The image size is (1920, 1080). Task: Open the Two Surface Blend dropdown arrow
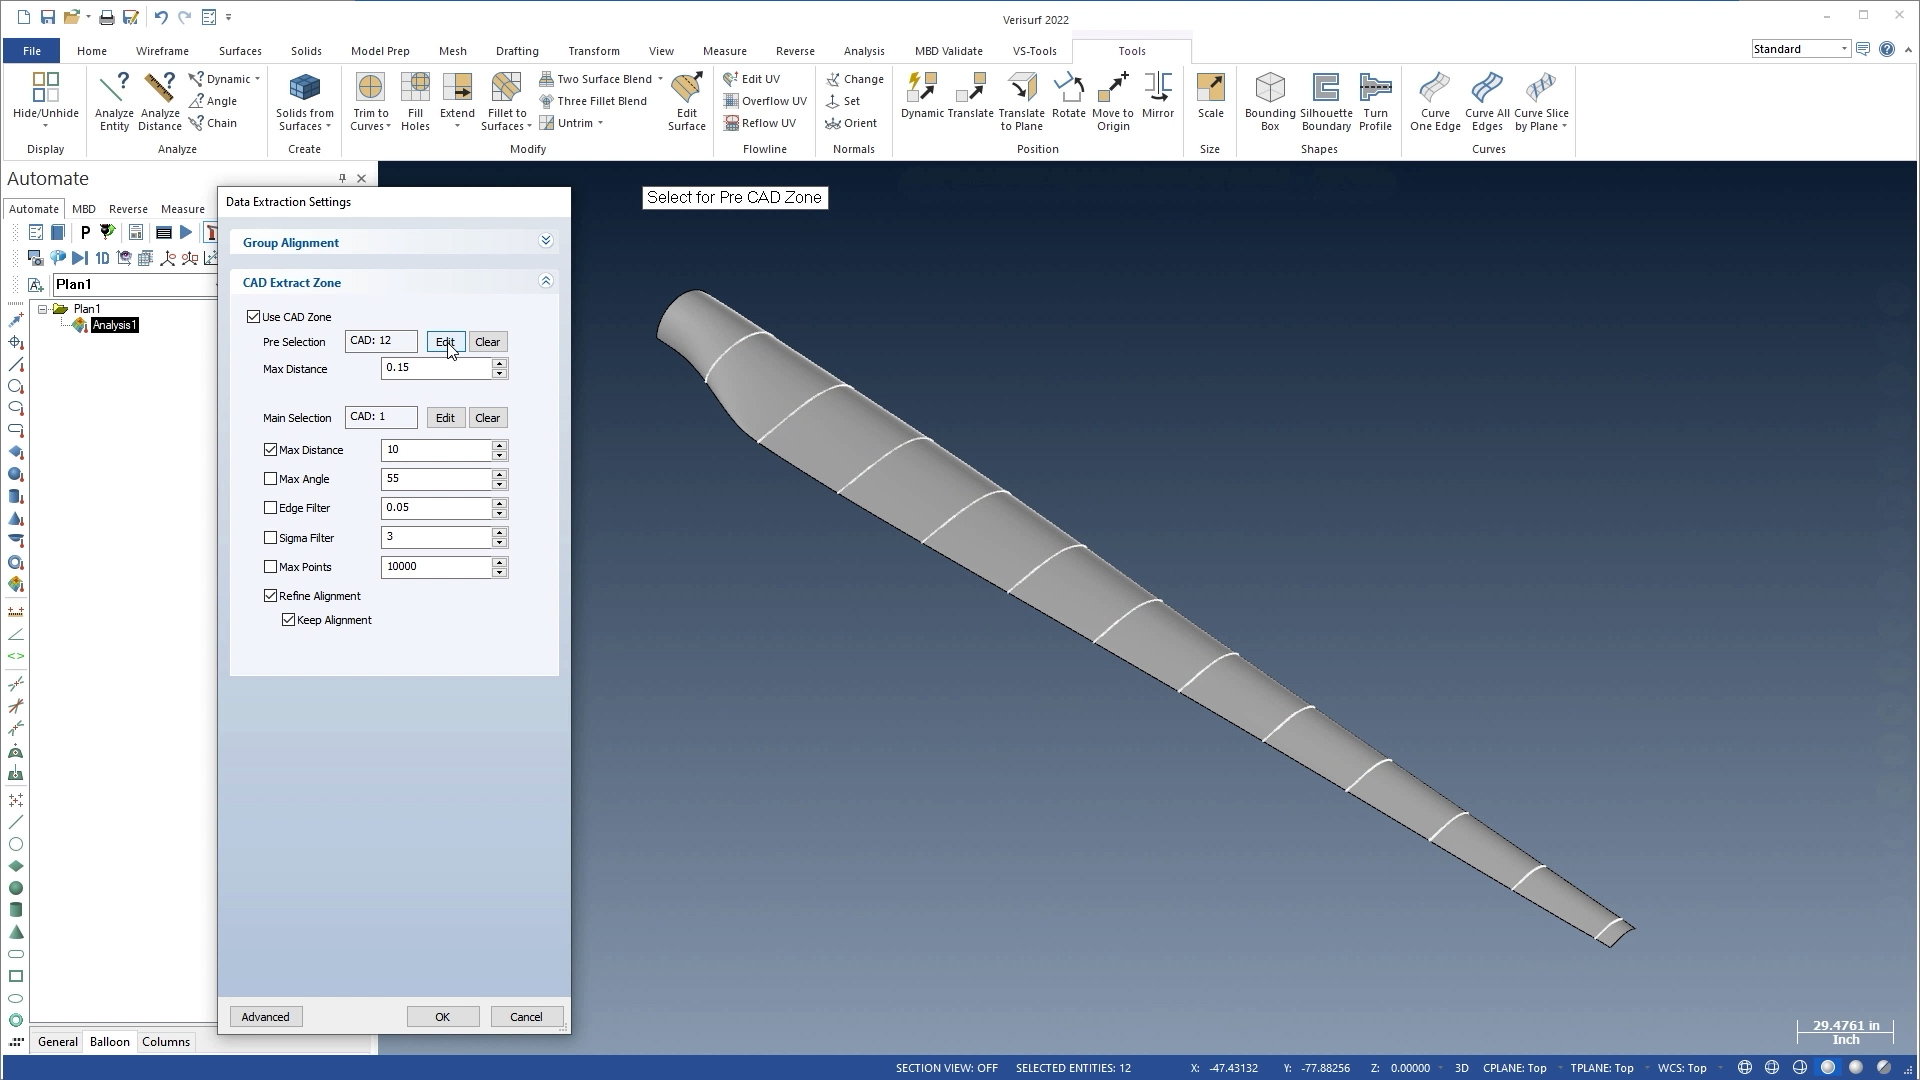(x=660, y=79)
